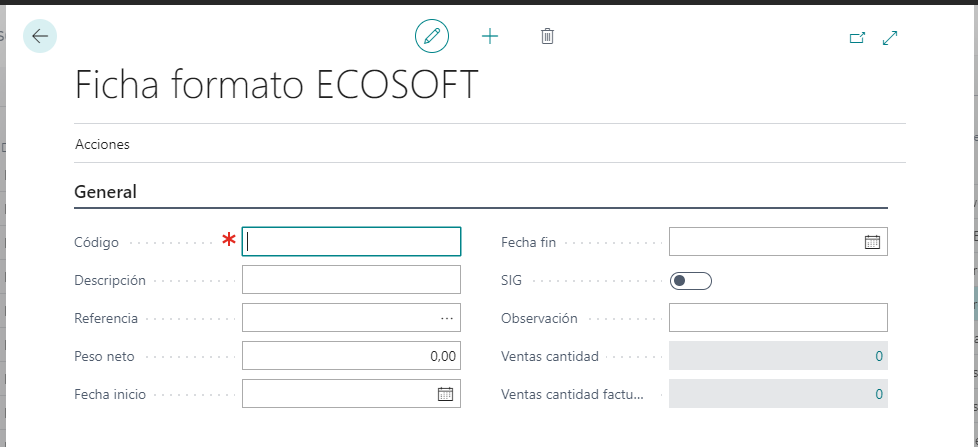
Task: Create a new record with plus icon
Action: 490,37
